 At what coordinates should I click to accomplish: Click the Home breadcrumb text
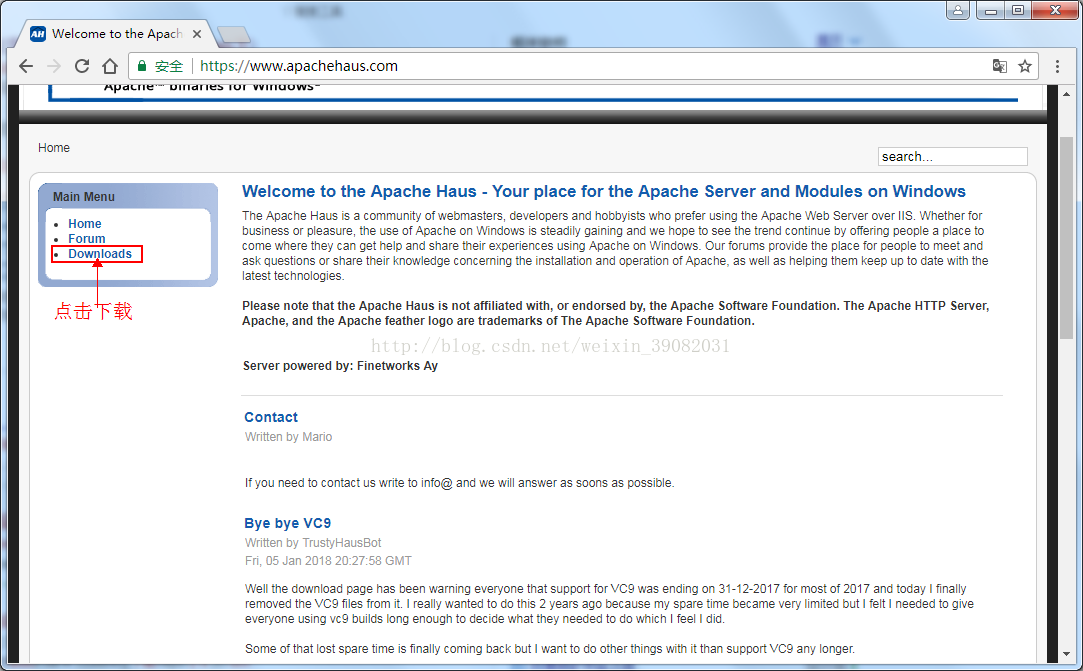click(54, 148)
